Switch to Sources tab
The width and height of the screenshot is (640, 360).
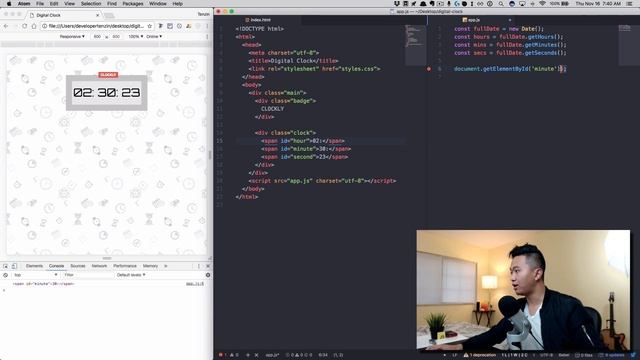click(78, 266)
